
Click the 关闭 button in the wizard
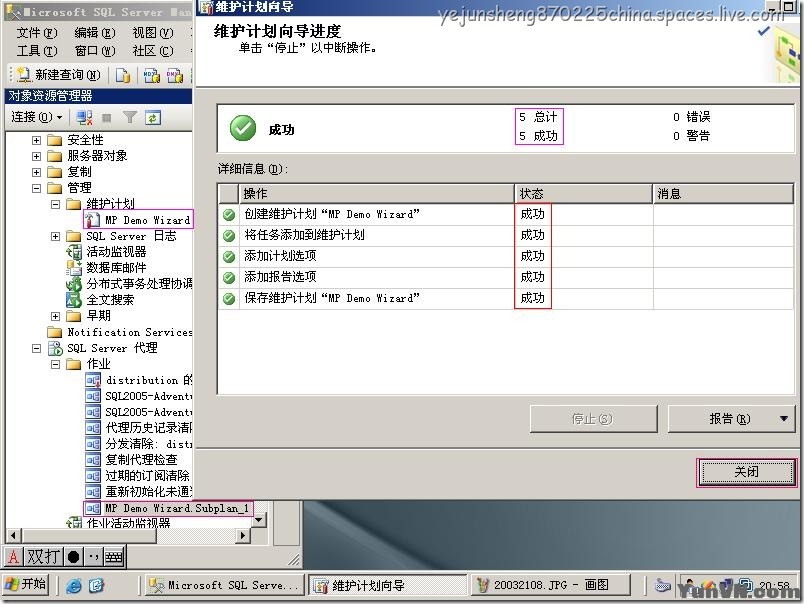747,472
